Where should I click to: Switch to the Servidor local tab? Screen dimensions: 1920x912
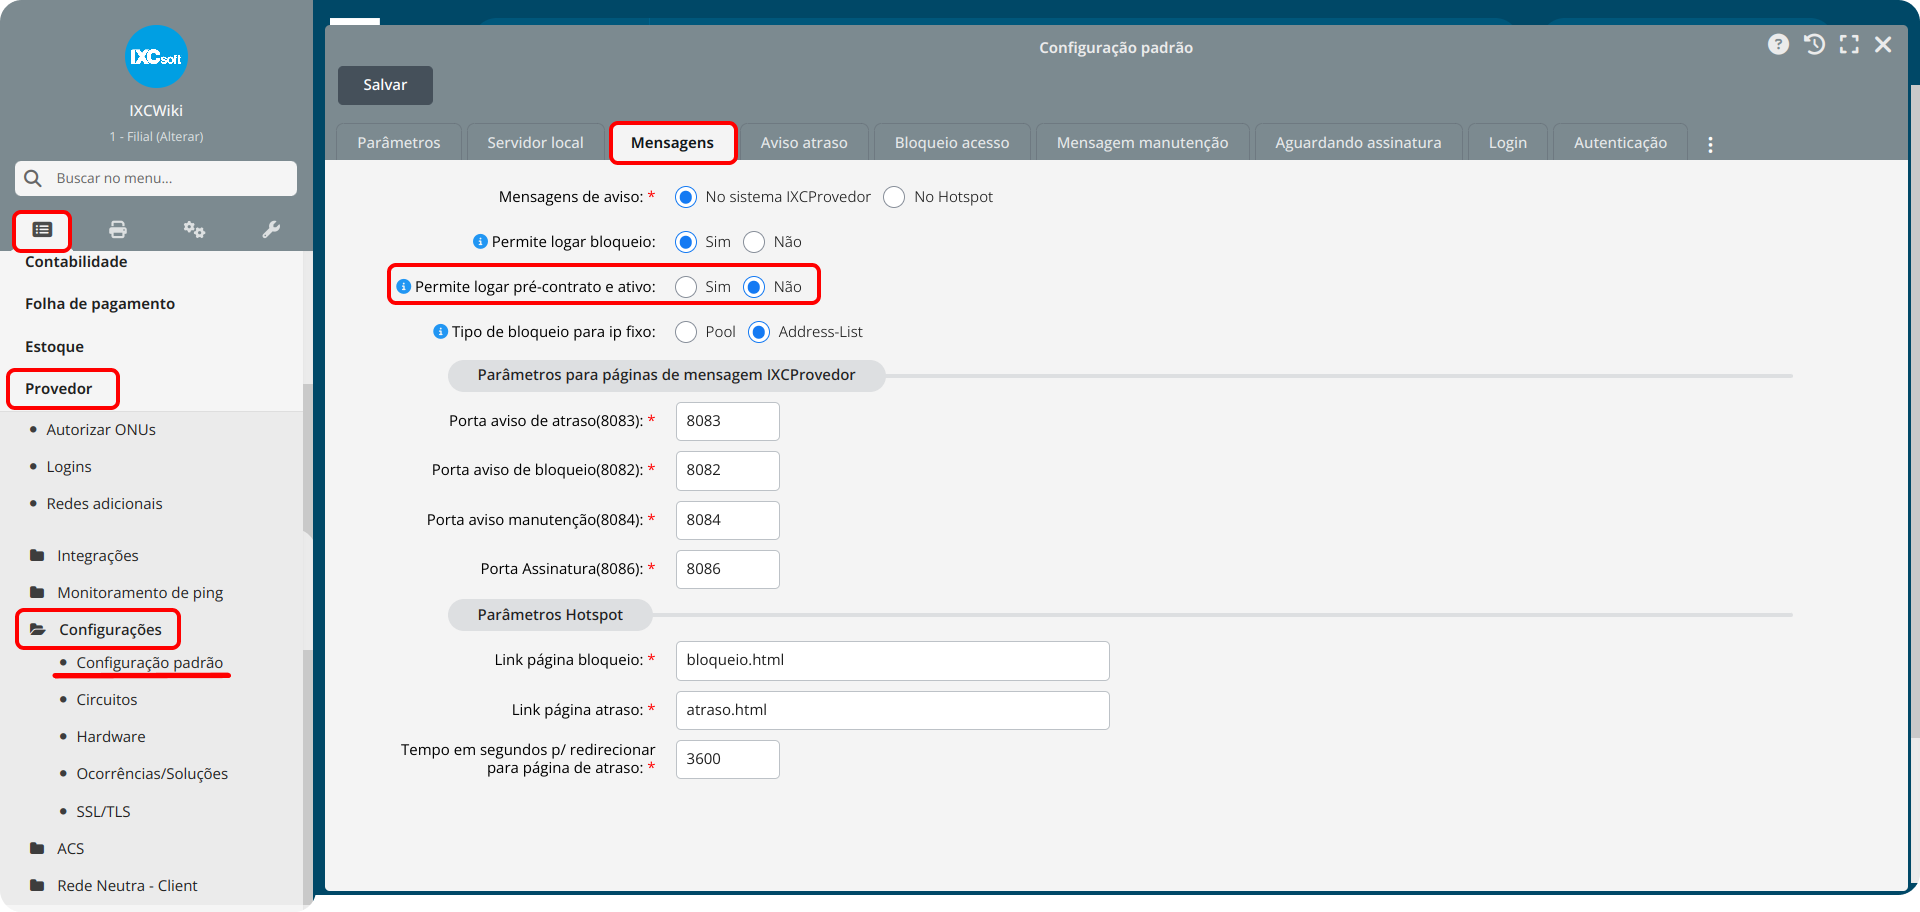pyautogui.click(x=535, y=142)
